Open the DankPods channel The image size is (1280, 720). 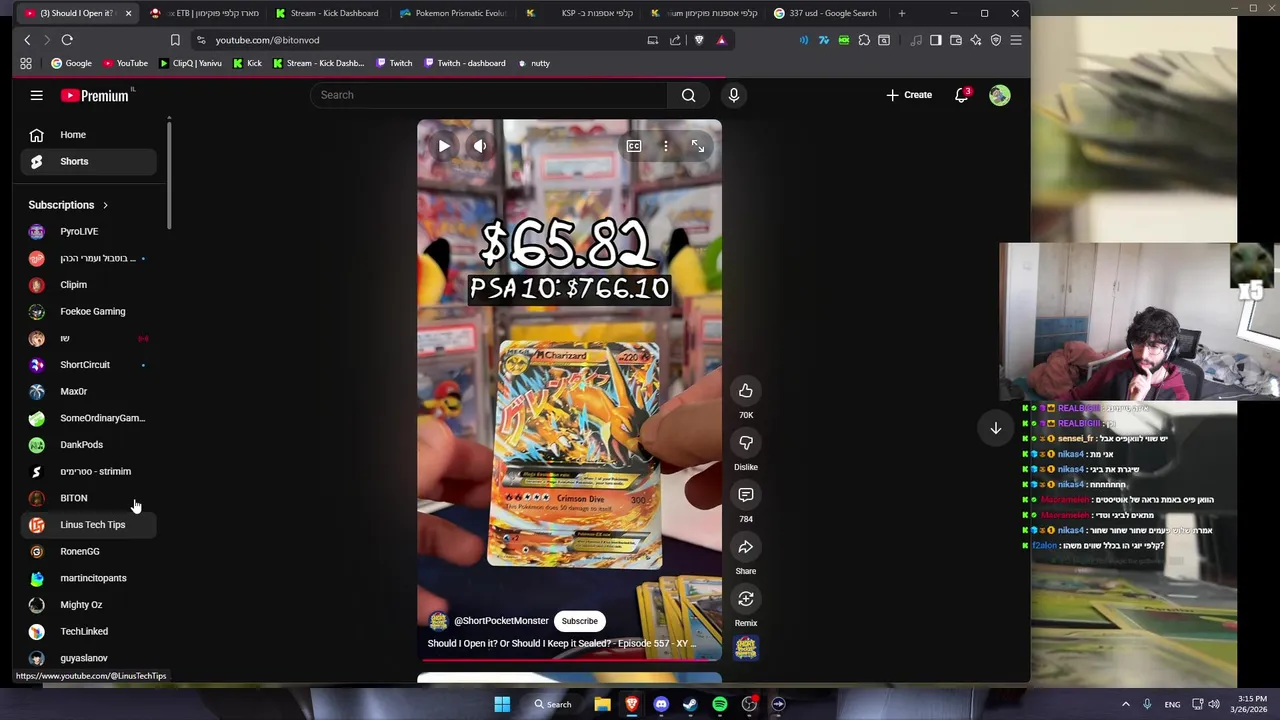point(87,445)
